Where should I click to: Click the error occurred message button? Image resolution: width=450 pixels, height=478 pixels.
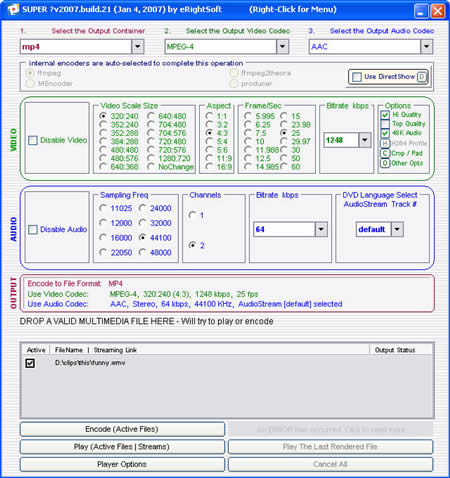(330, 429)
